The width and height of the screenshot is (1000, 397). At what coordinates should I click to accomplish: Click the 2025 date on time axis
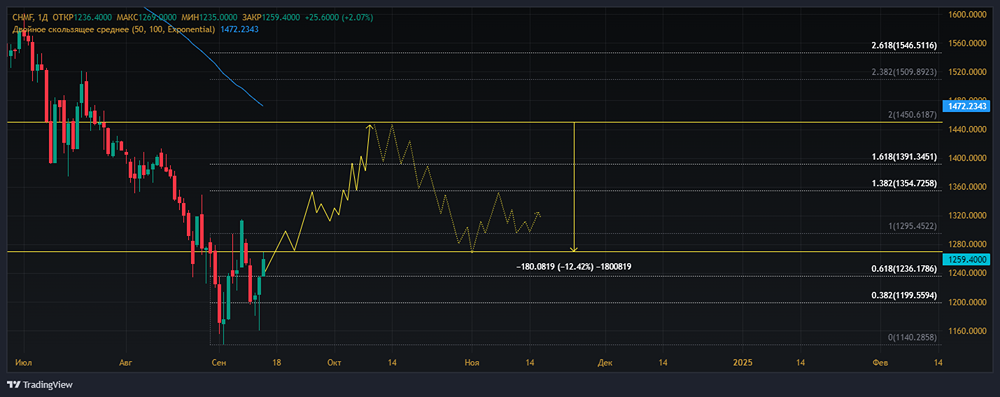(743, 363)
